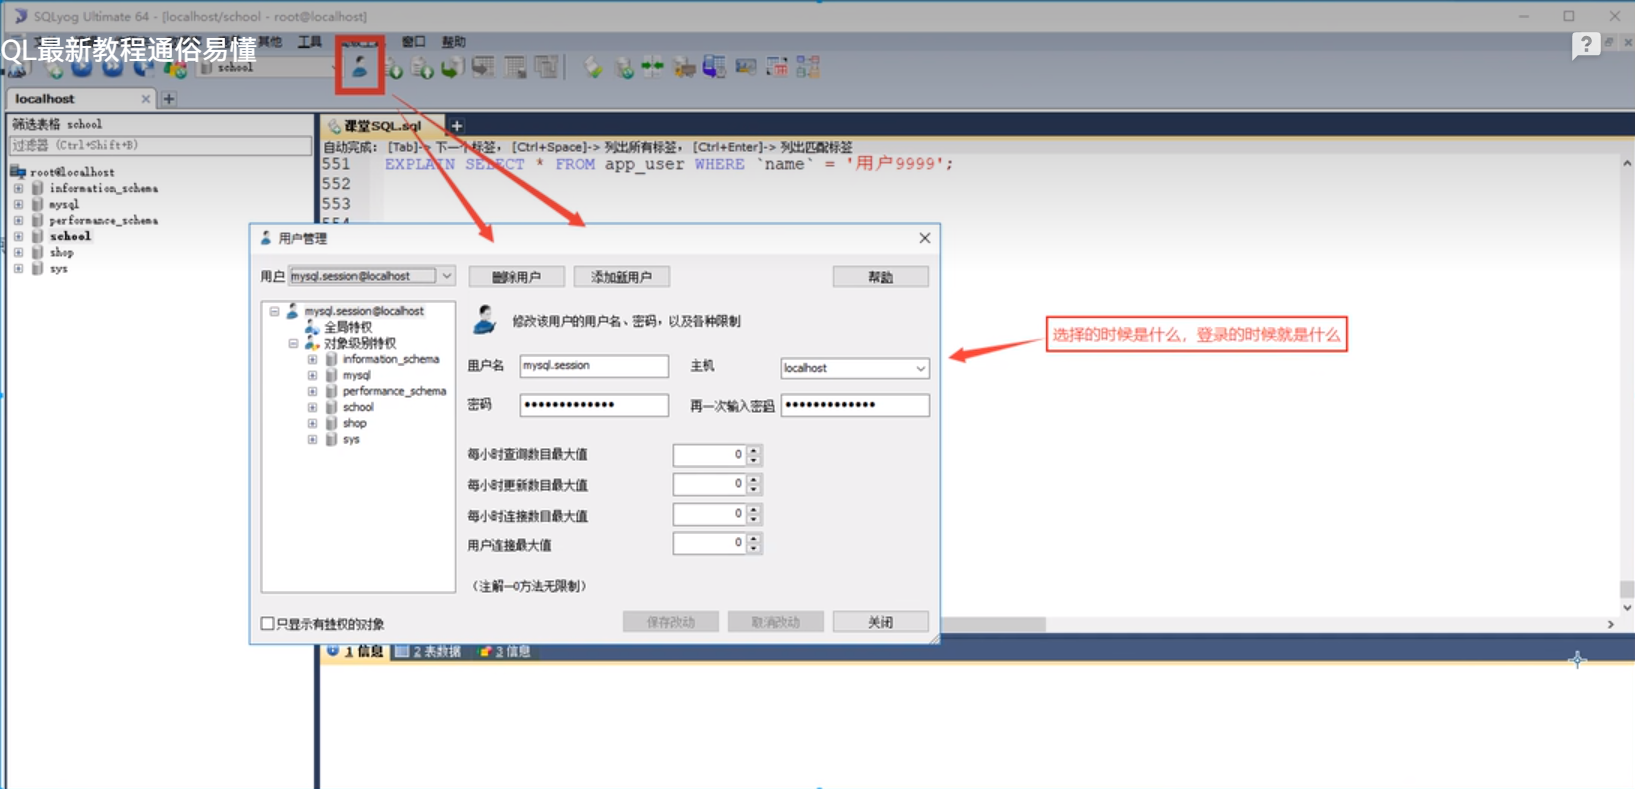Expand sys node in object browser
The image size is (1635, 789).
tap(18, 268)
